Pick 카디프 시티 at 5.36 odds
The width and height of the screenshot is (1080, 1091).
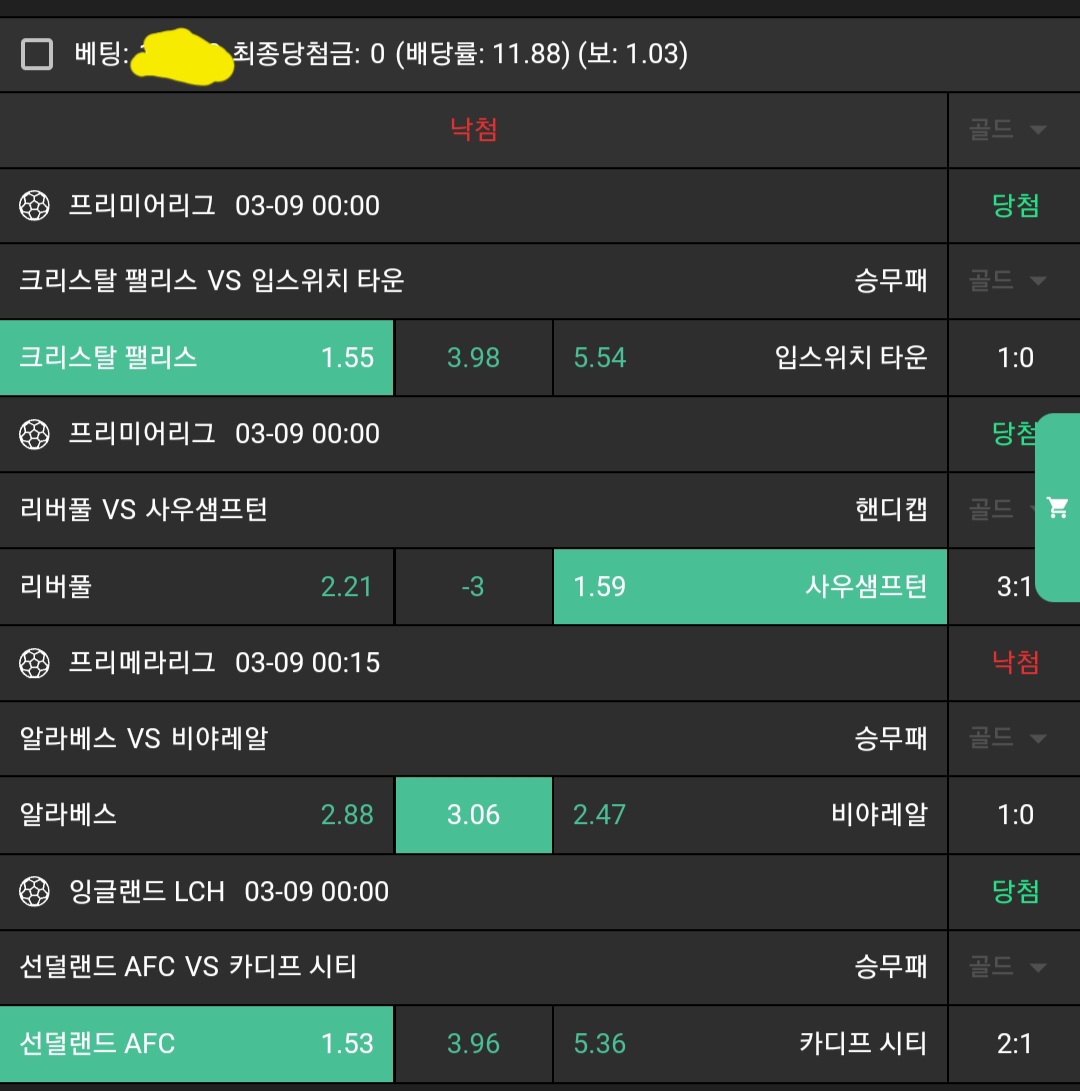pyautogui.click(x=750, y=1044)
